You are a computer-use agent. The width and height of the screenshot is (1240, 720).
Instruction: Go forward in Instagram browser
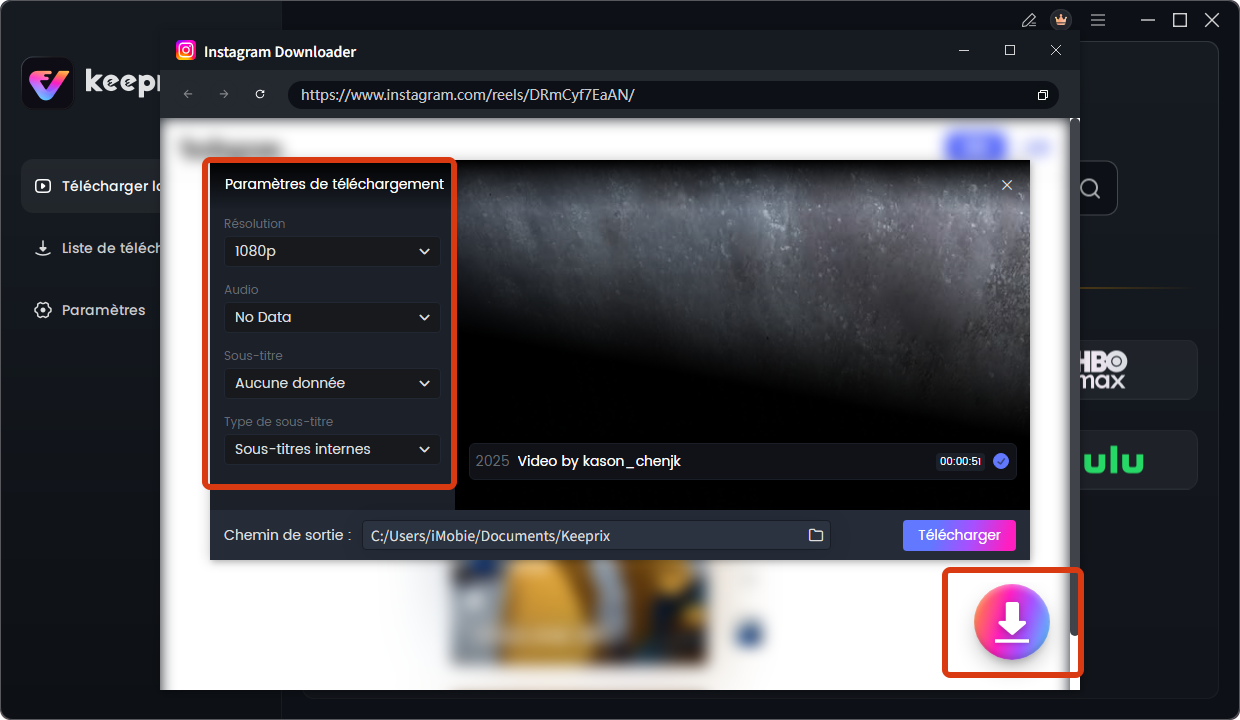point(224,94)
